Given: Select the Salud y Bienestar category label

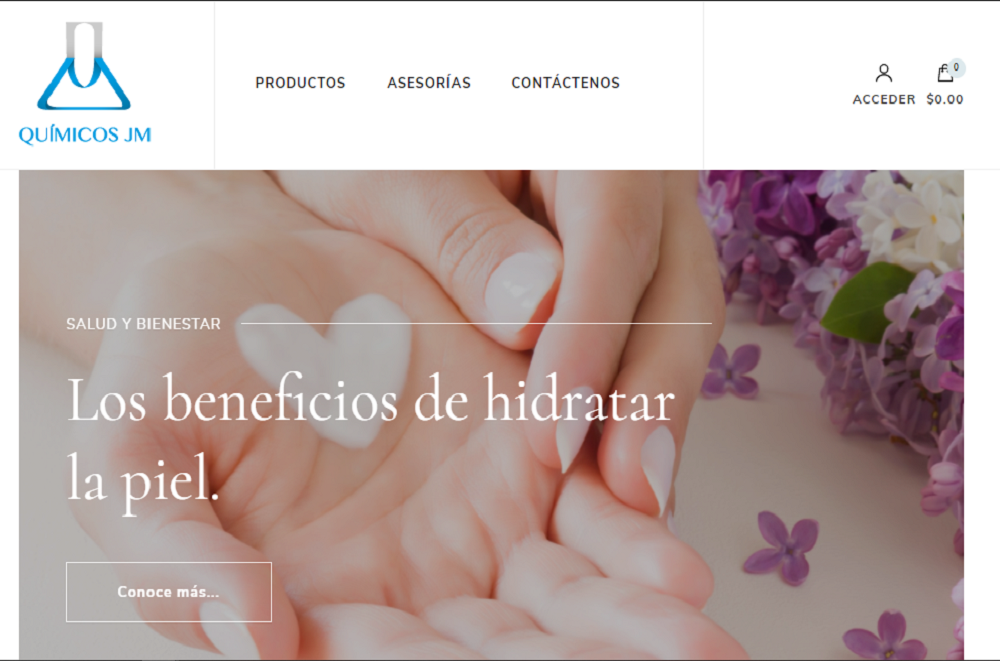Looking at the screenshot, I should coord(143,323).
